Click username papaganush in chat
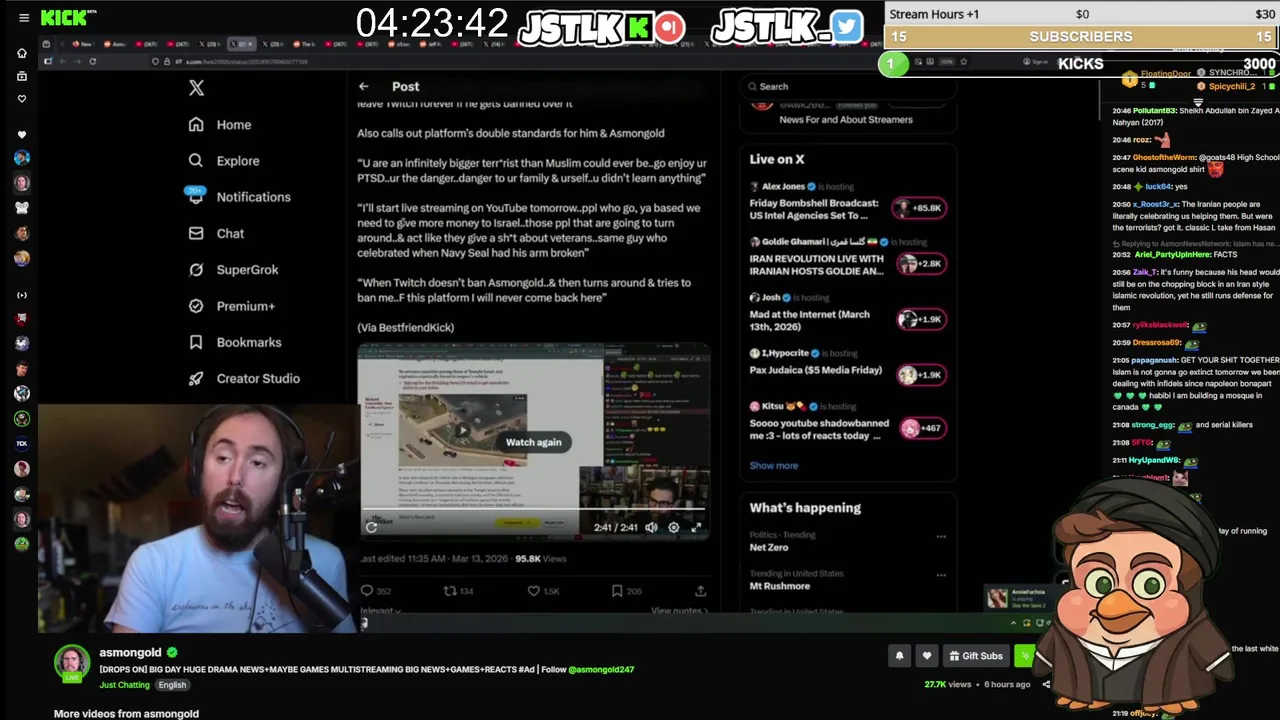 [x=1154, y=360]
